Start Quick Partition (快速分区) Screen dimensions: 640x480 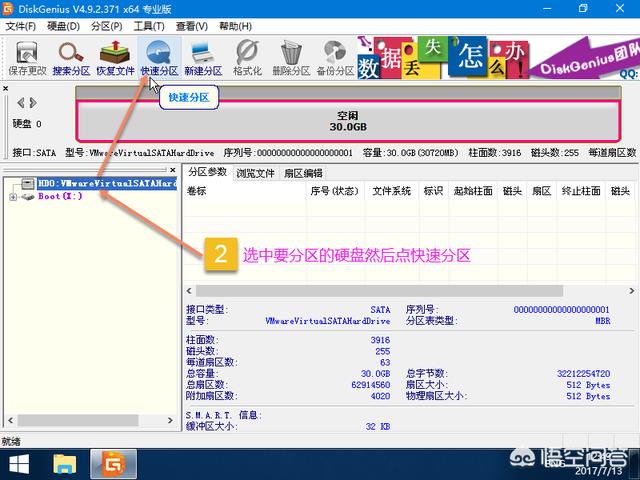click(159, 58)
